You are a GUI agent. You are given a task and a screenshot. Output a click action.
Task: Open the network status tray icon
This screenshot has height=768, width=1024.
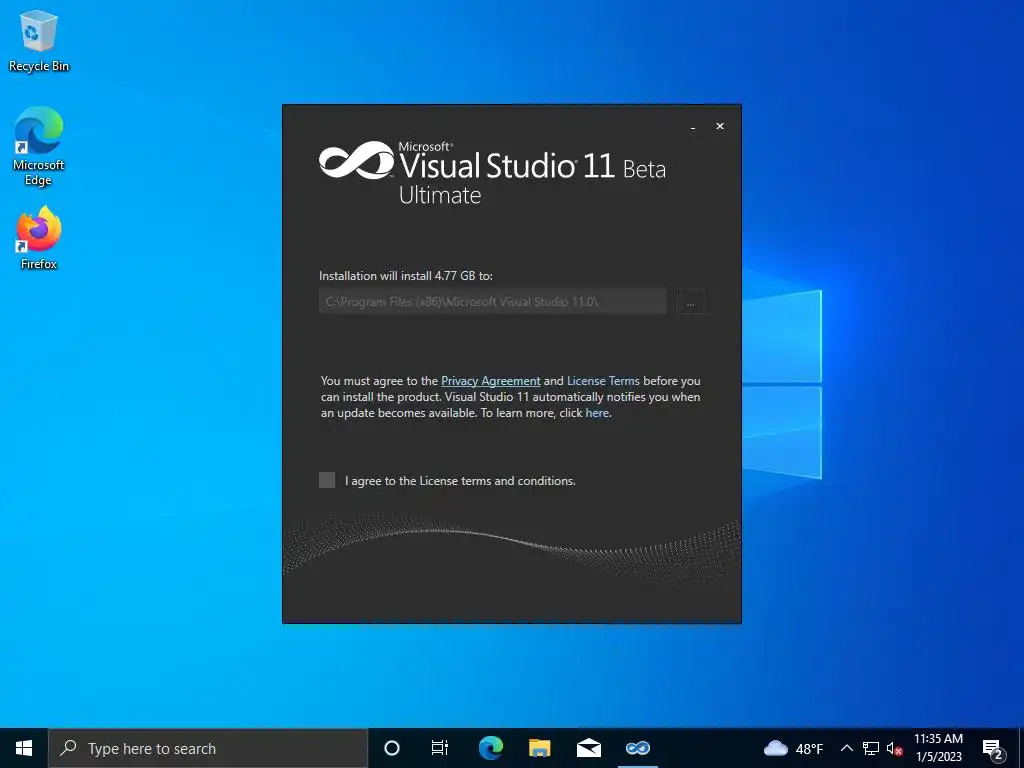(x=871, y=748)
